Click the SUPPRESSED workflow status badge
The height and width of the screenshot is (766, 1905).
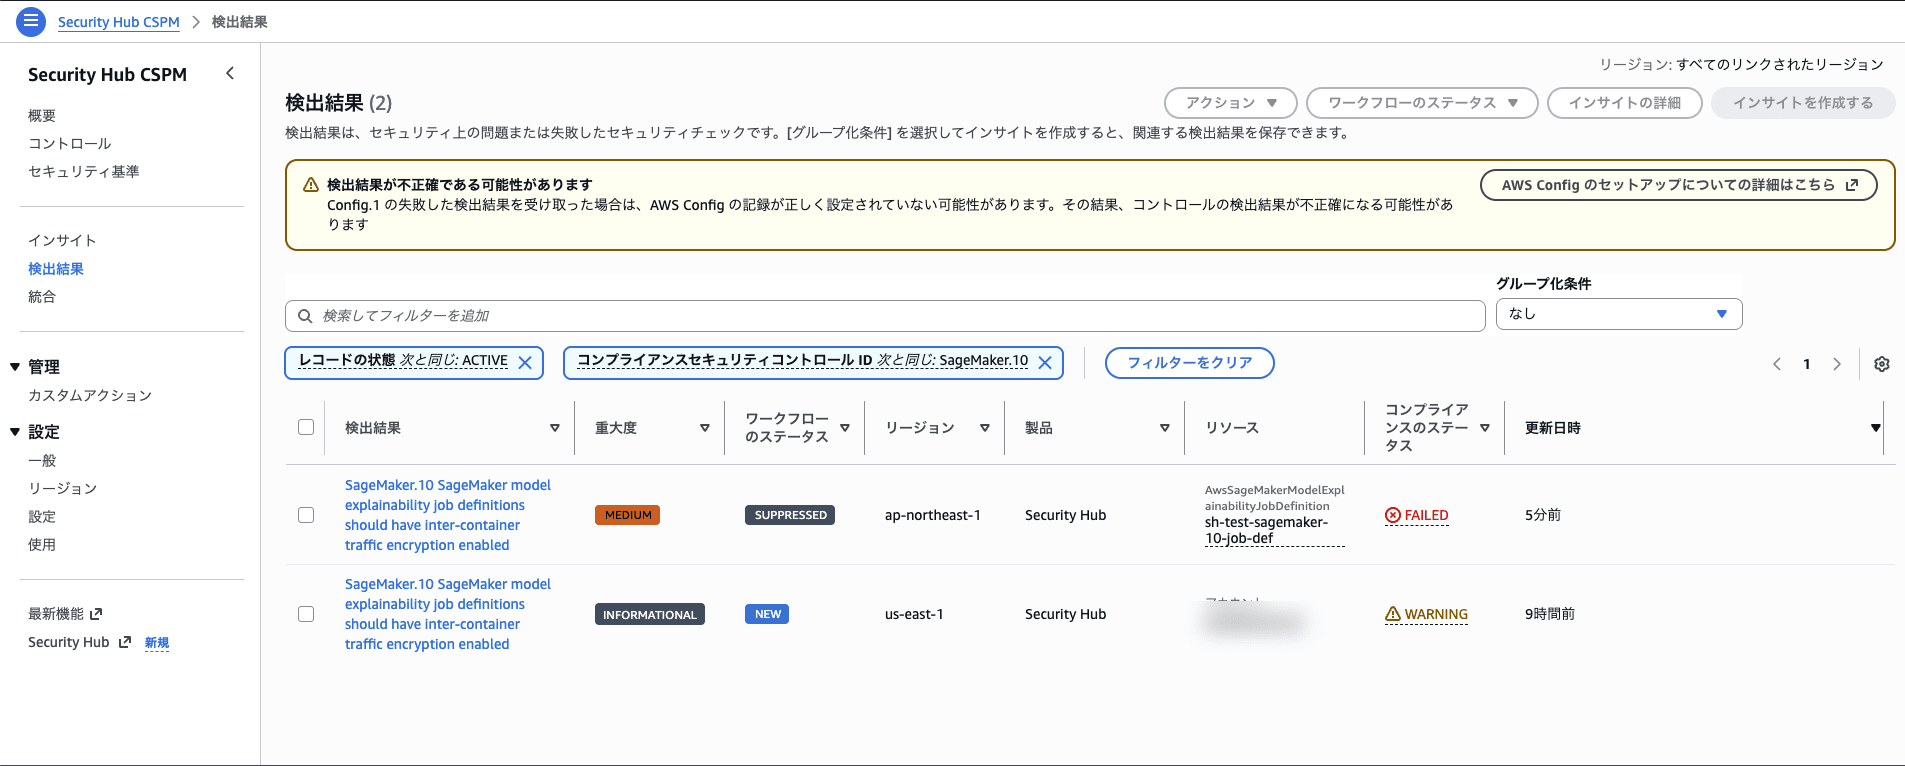[x=790, y=515]
